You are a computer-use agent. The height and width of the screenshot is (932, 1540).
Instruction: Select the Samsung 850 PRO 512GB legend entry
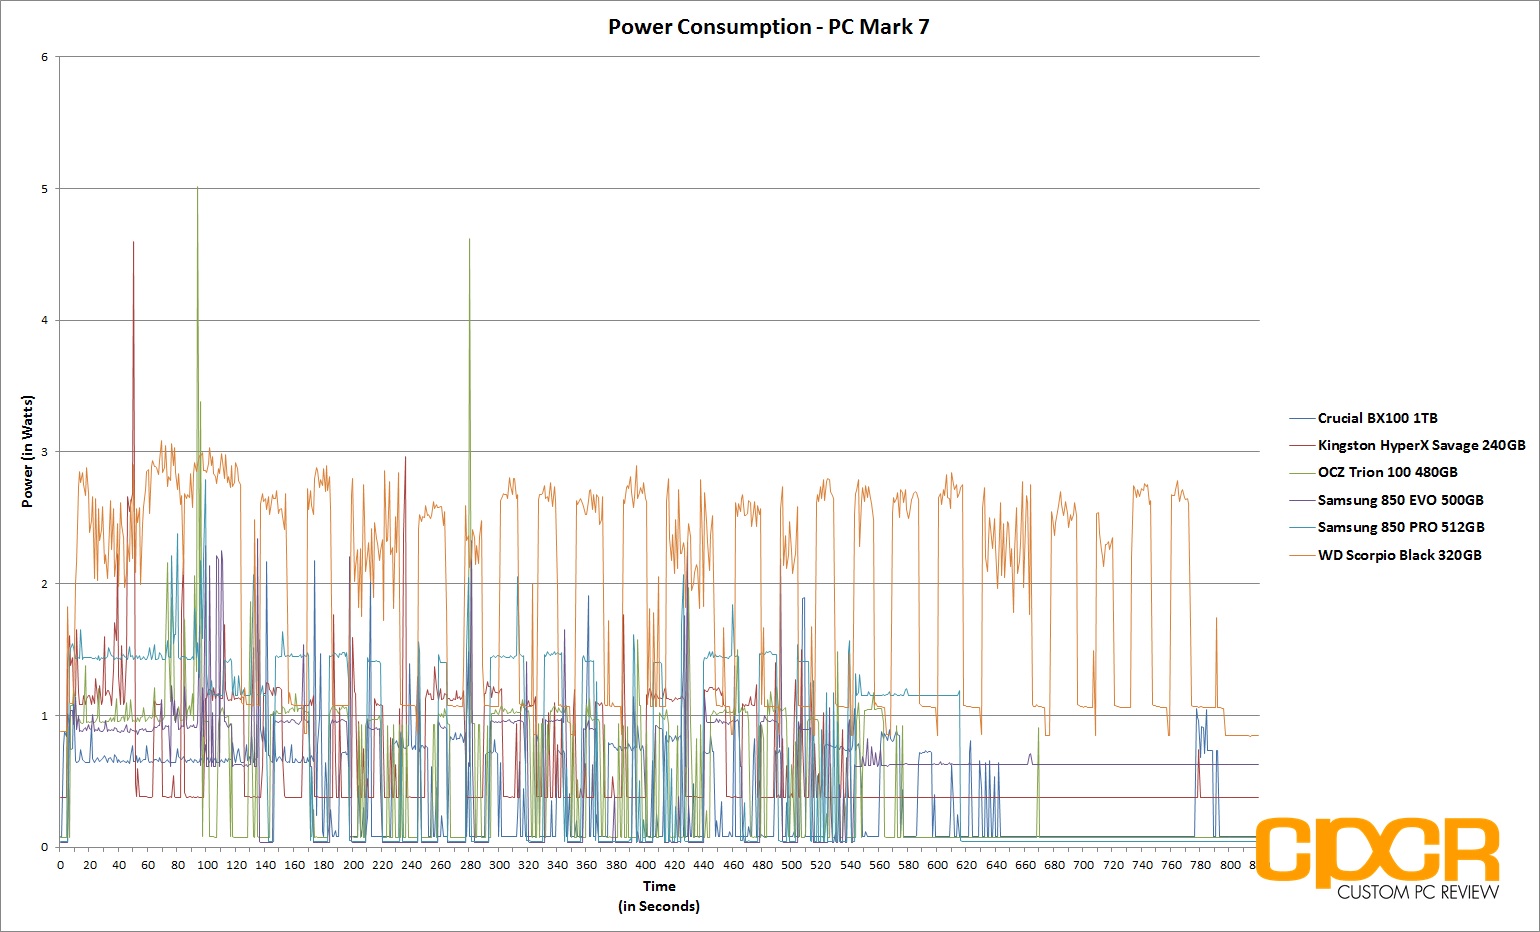pos(1387,527)
